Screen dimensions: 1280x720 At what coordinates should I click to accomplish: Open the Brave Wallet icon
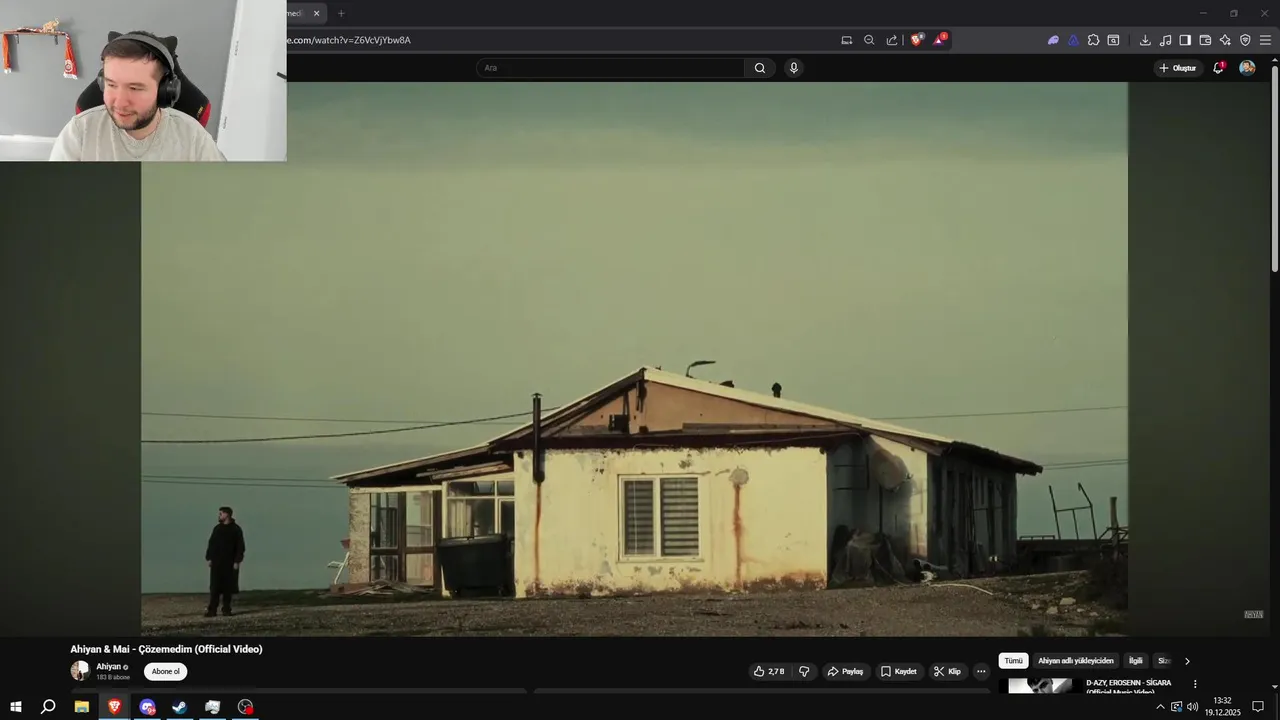pos(1205,40)
